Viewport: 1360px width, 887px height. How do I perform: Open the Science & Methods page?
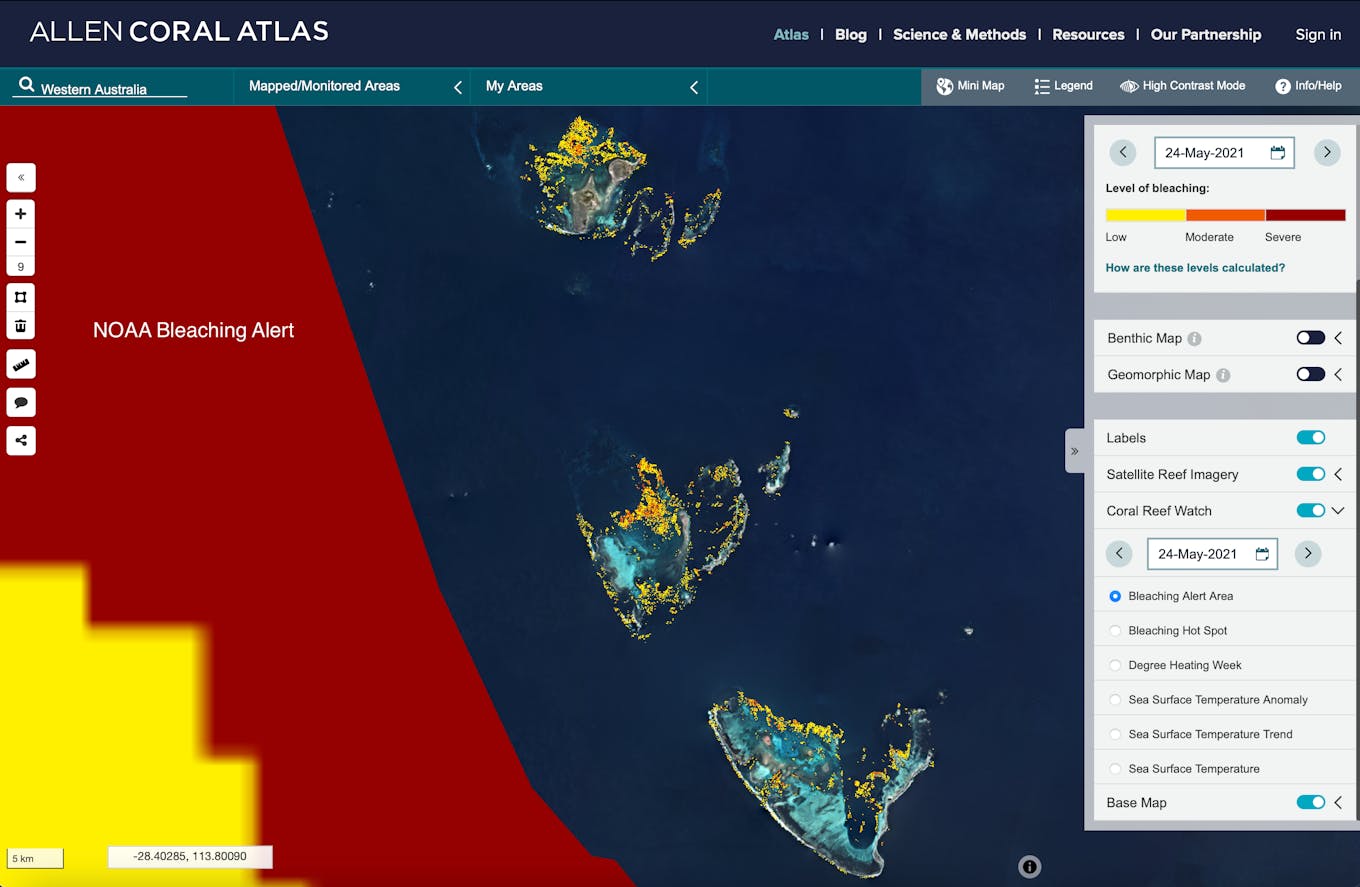(959, 34)
